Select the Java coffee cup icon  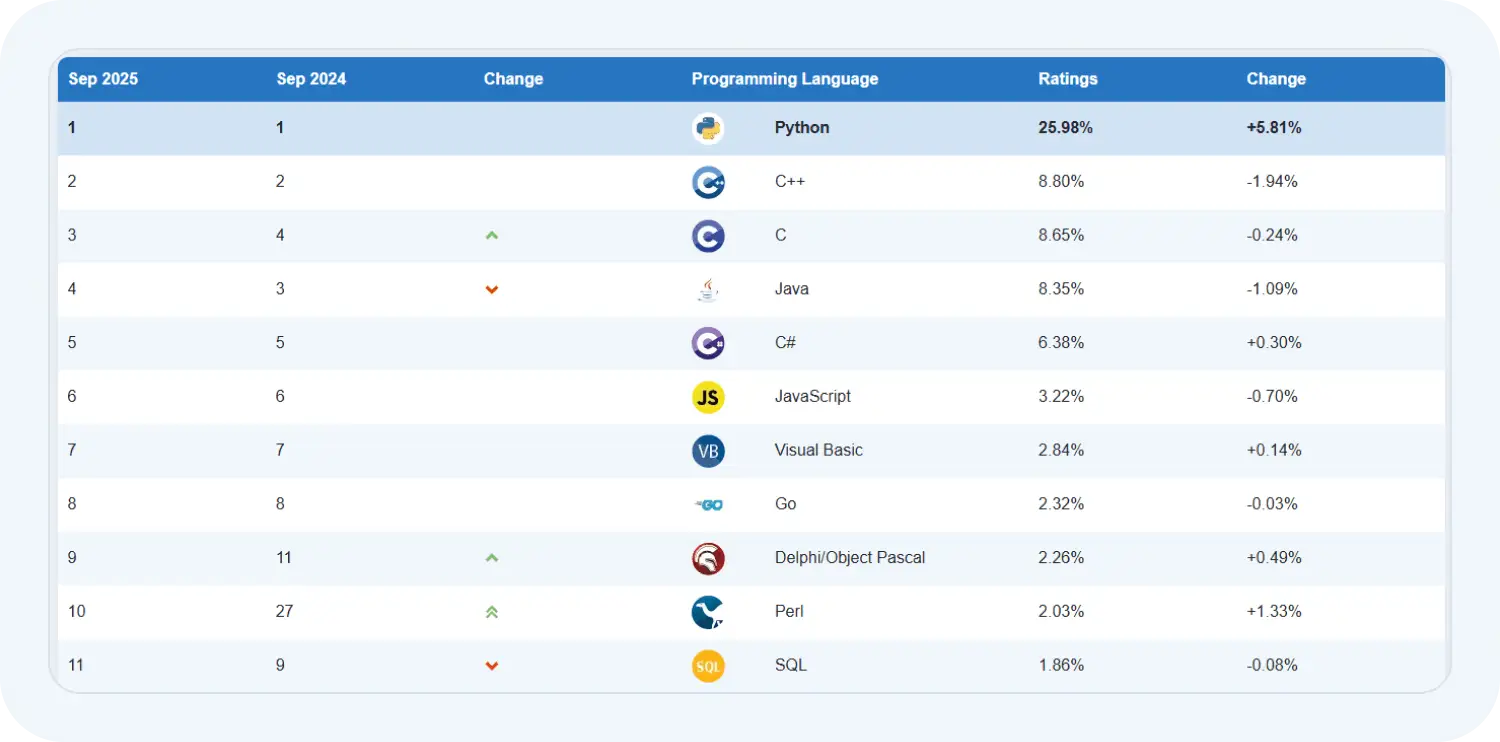(x=708, y=290)
